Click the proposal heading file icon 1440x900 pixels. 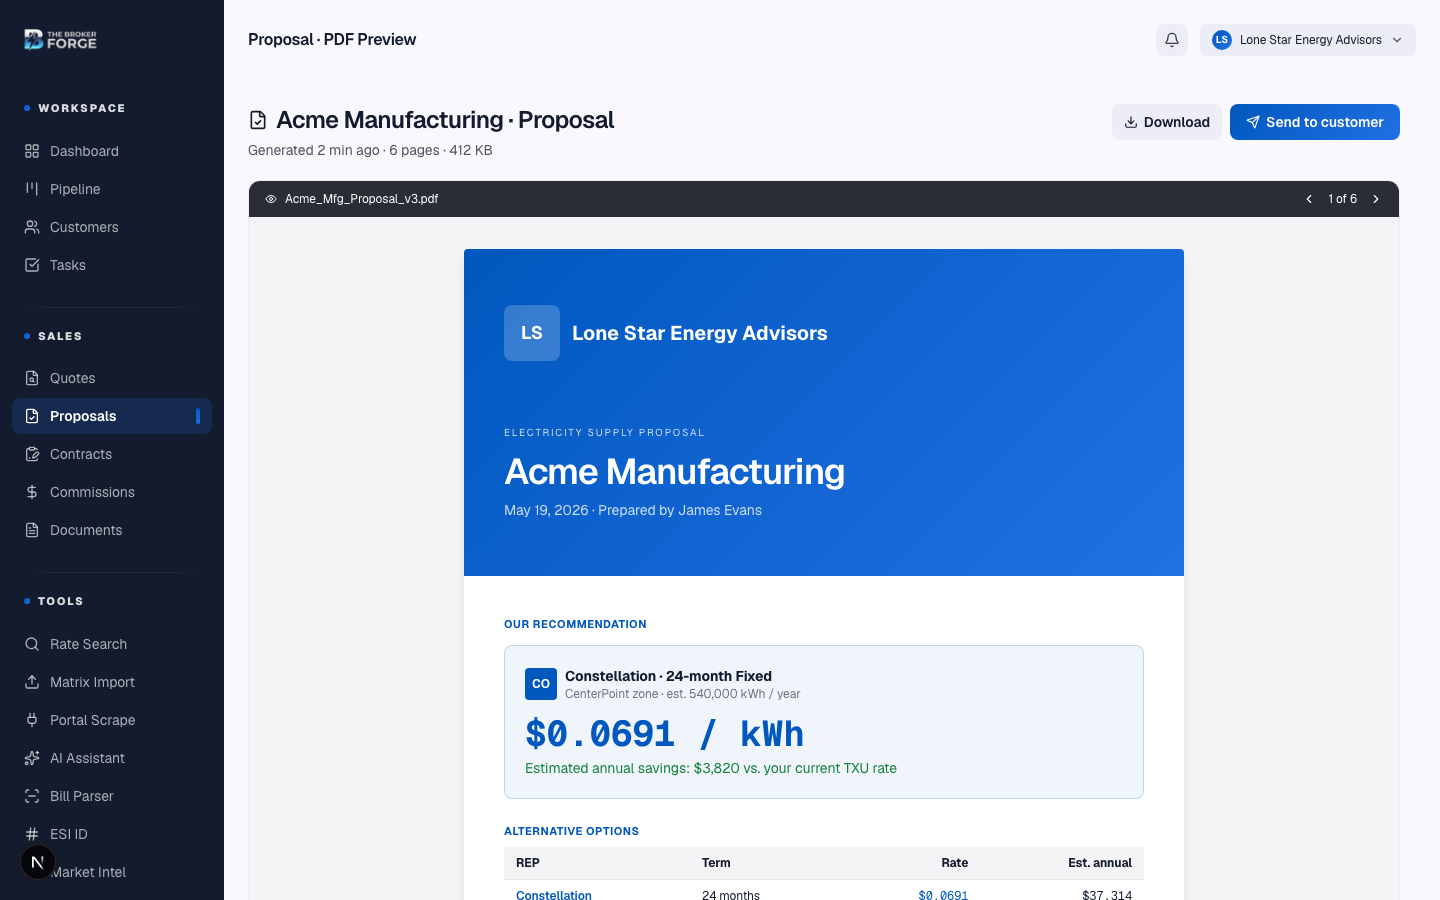click(258, 120)
